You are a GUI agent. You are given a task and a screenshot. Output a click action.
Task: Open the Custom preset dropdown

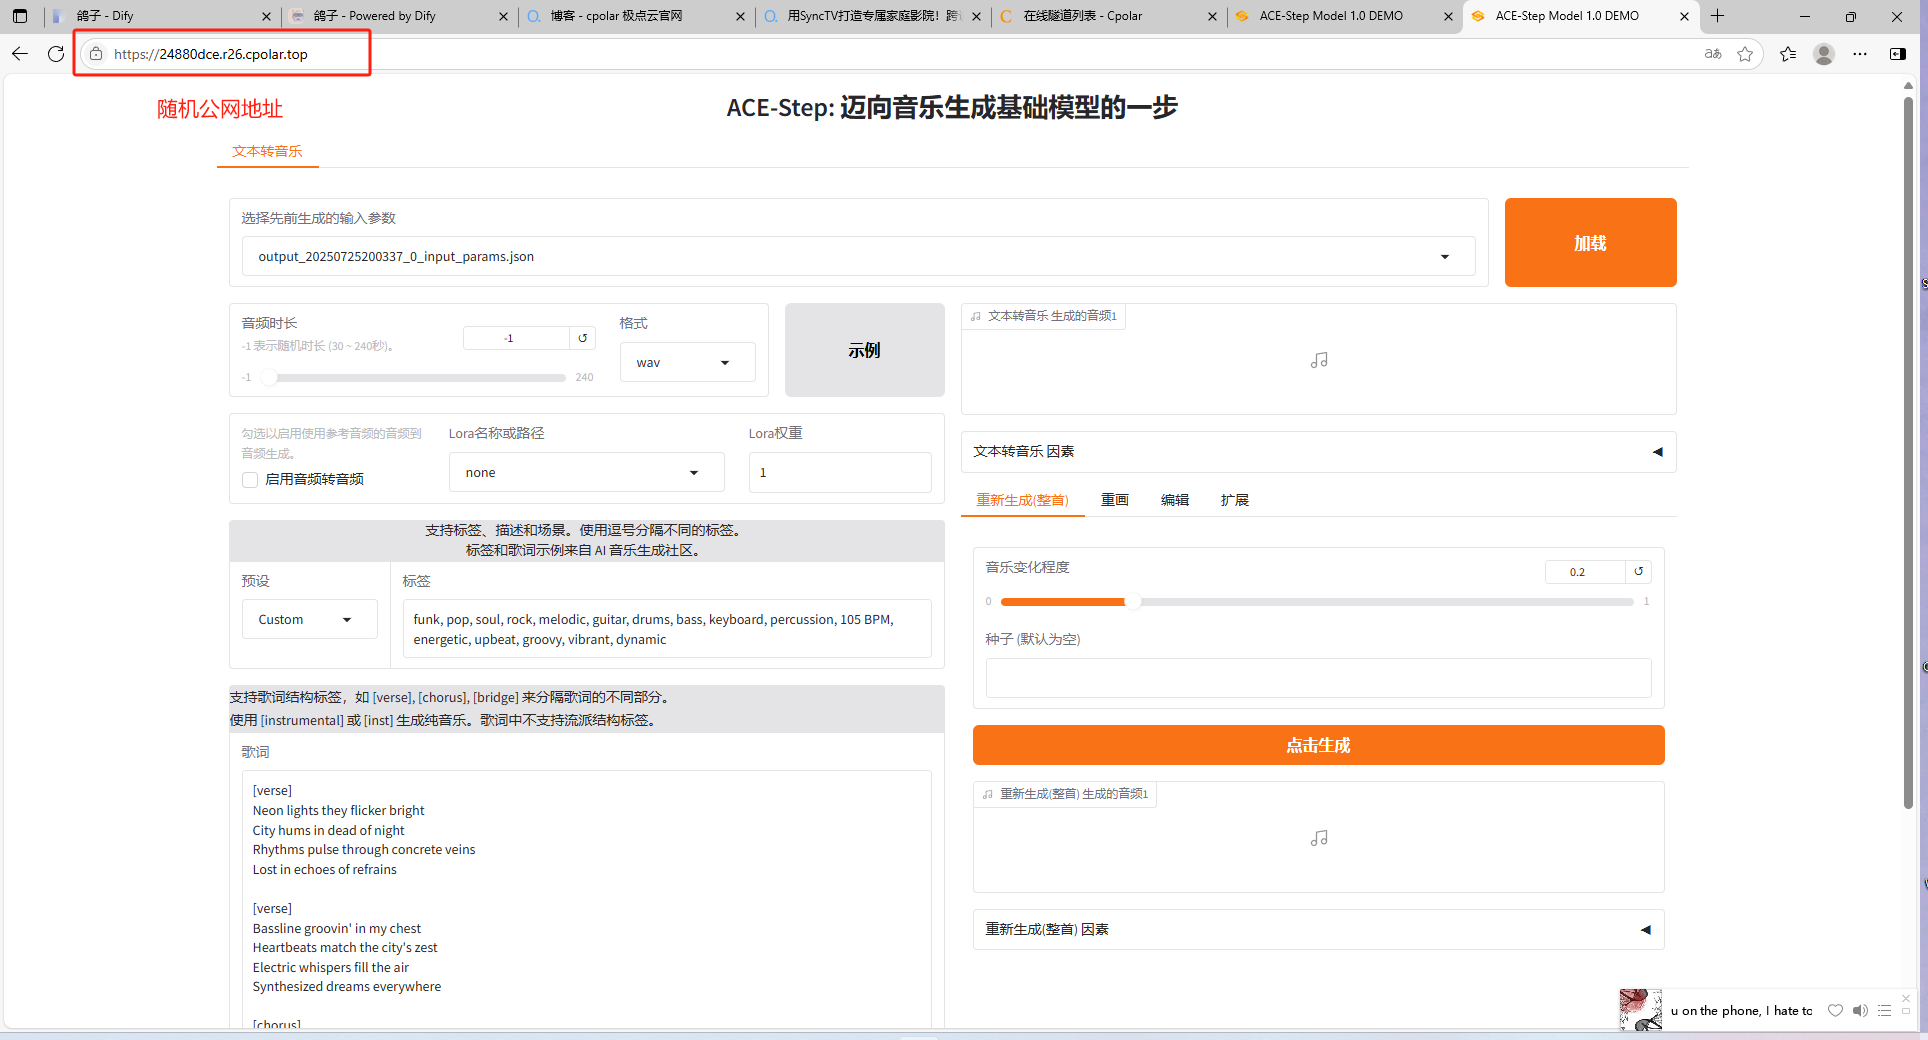[x=309, y=619]
